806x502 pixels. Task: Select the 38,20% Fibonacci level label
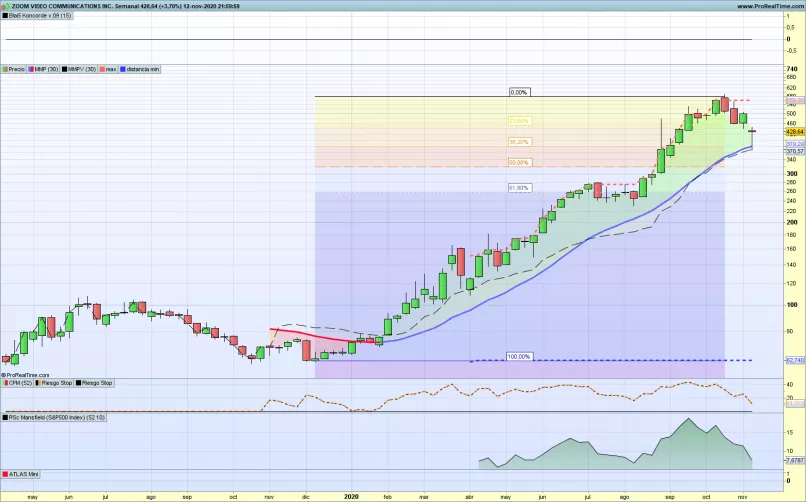[519, 142]
